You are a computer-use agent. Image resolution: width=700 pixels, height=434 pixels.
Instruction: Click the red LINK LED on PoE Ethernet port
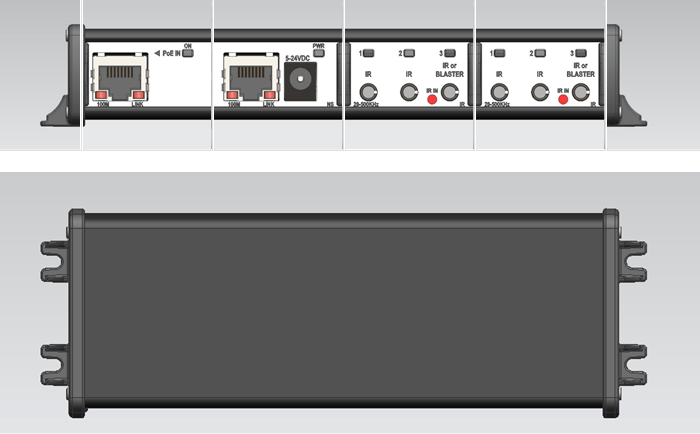coord(139,95)
